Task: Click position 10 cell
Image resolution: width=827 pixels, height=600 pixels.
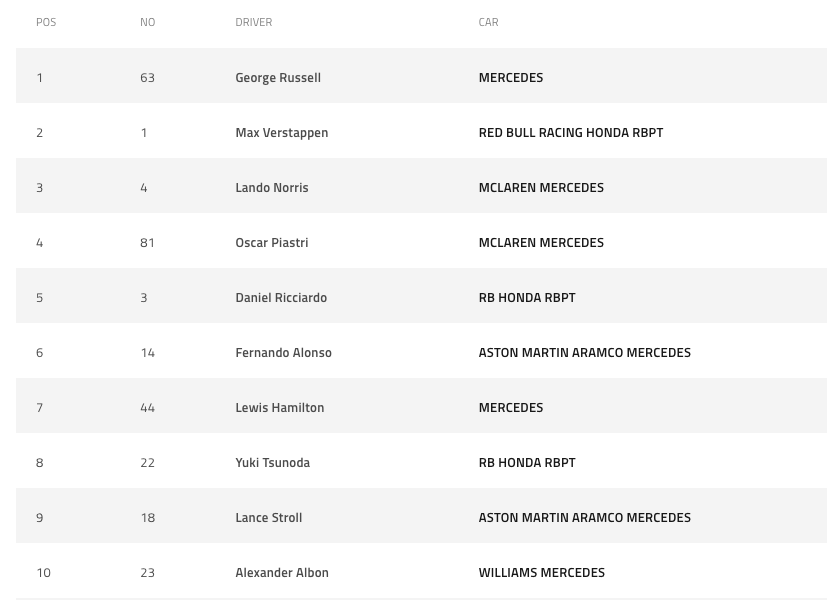Action: click(x=43, y=572)
